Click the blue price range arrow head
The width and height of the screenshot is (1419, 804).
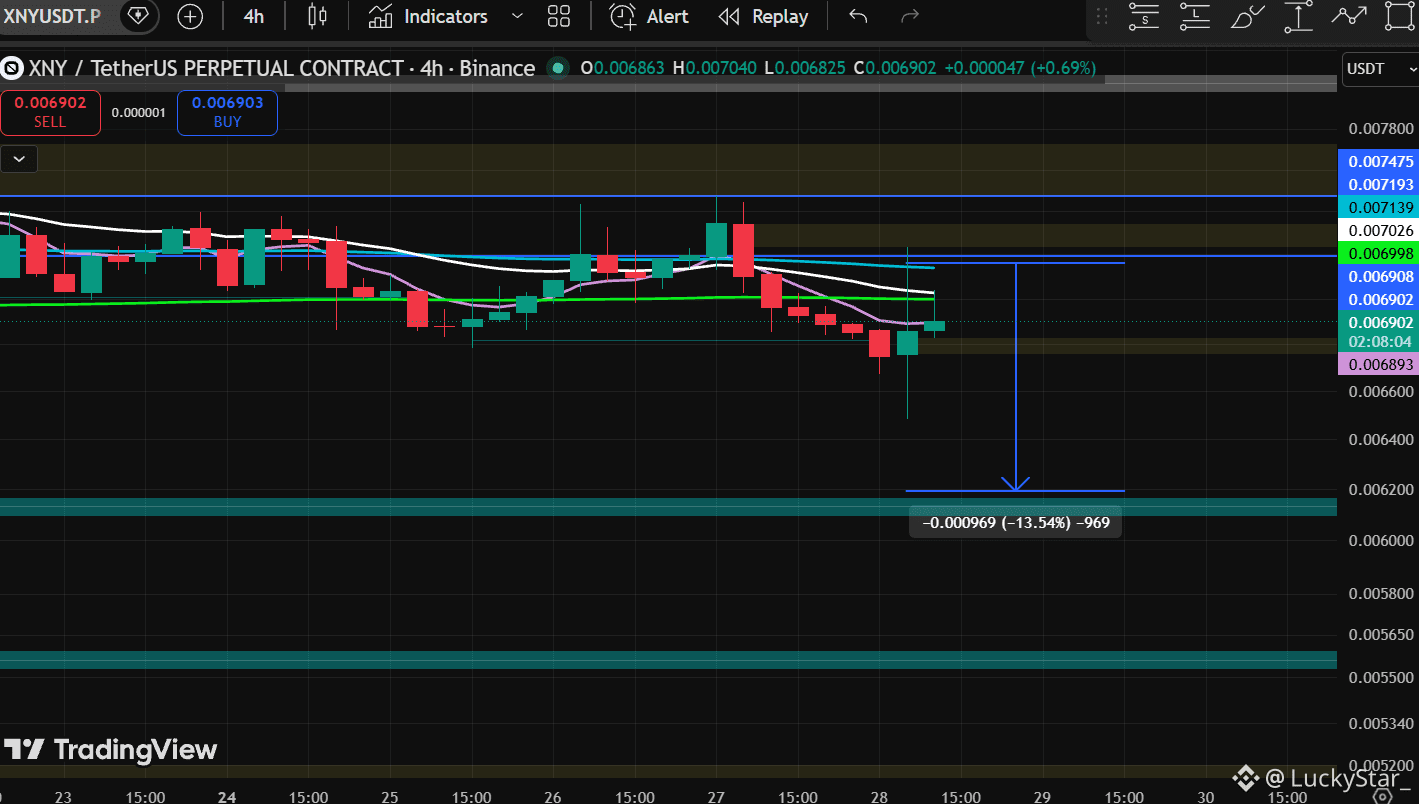[1016, 484]
